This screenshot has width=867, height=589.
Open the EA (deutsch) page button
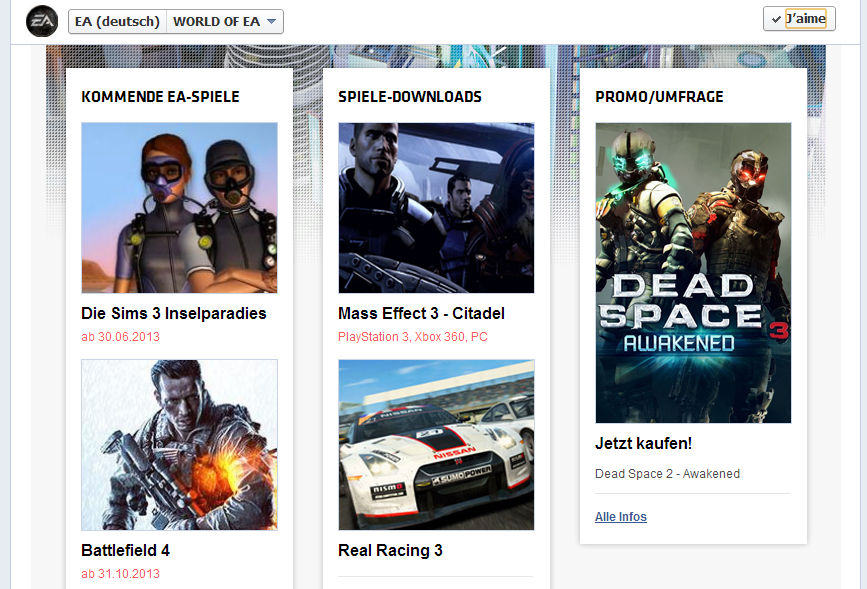point(117,22)
